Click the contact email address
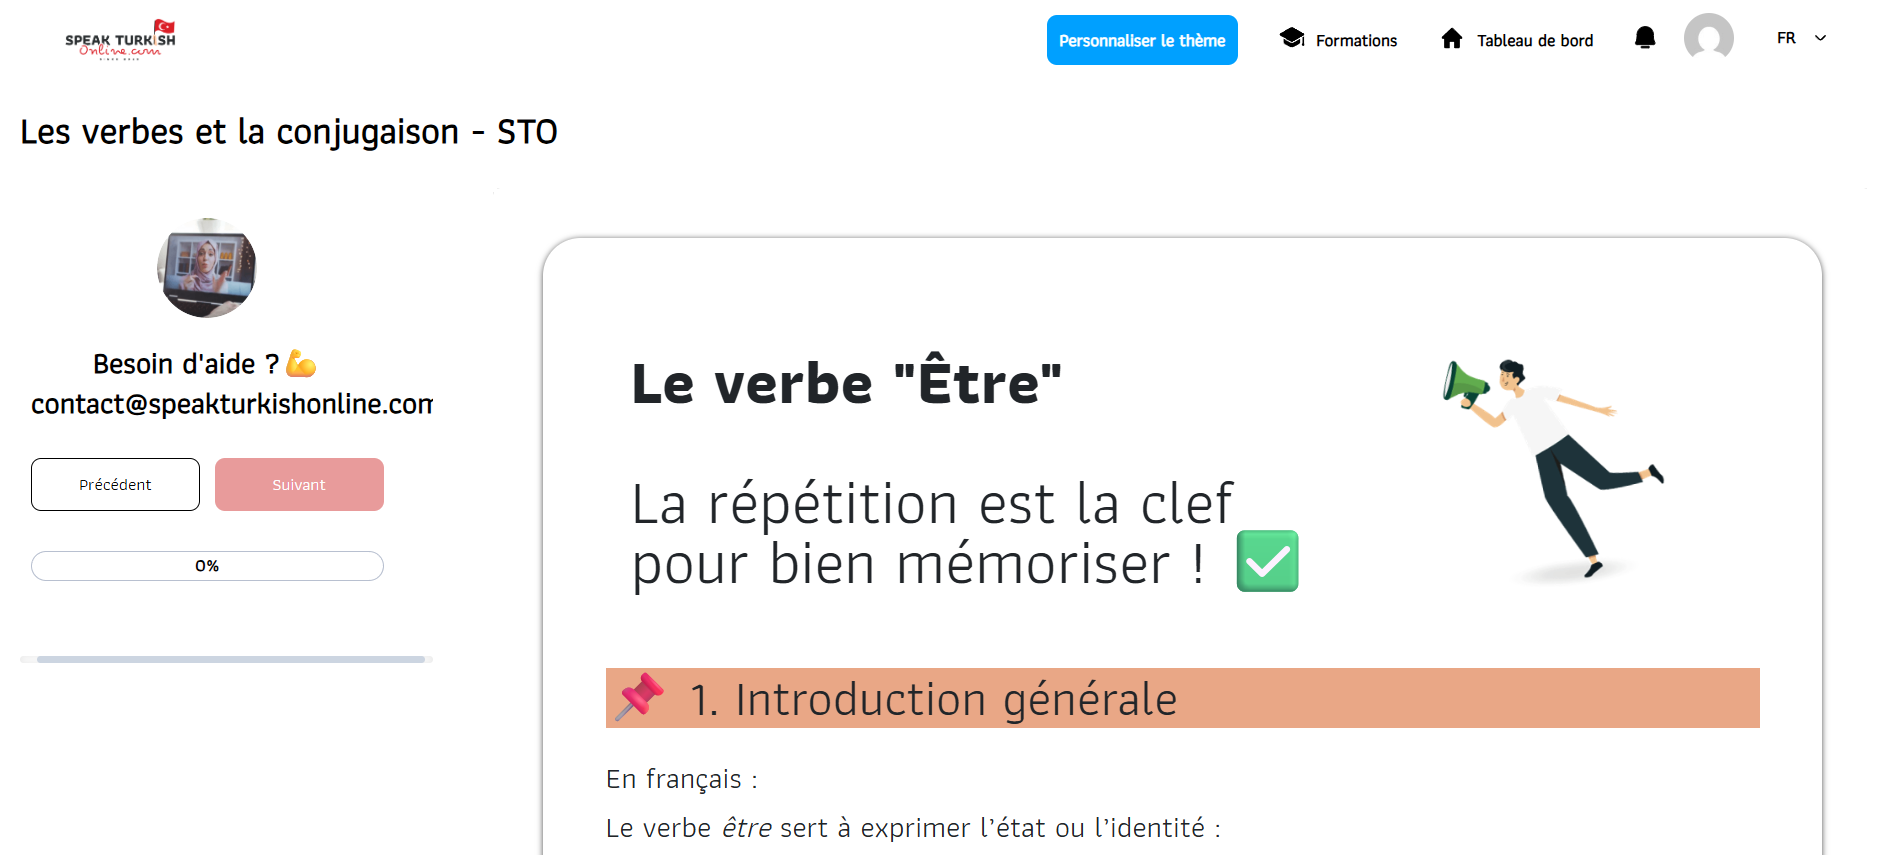 click(x=232, y=404)
